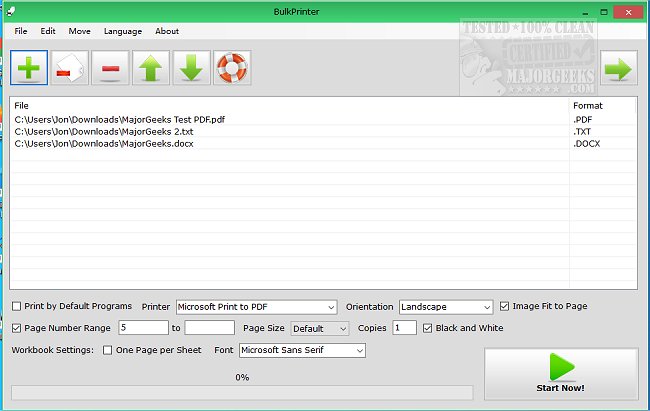
Task: Open the About menu
Action: click(167, 31)
